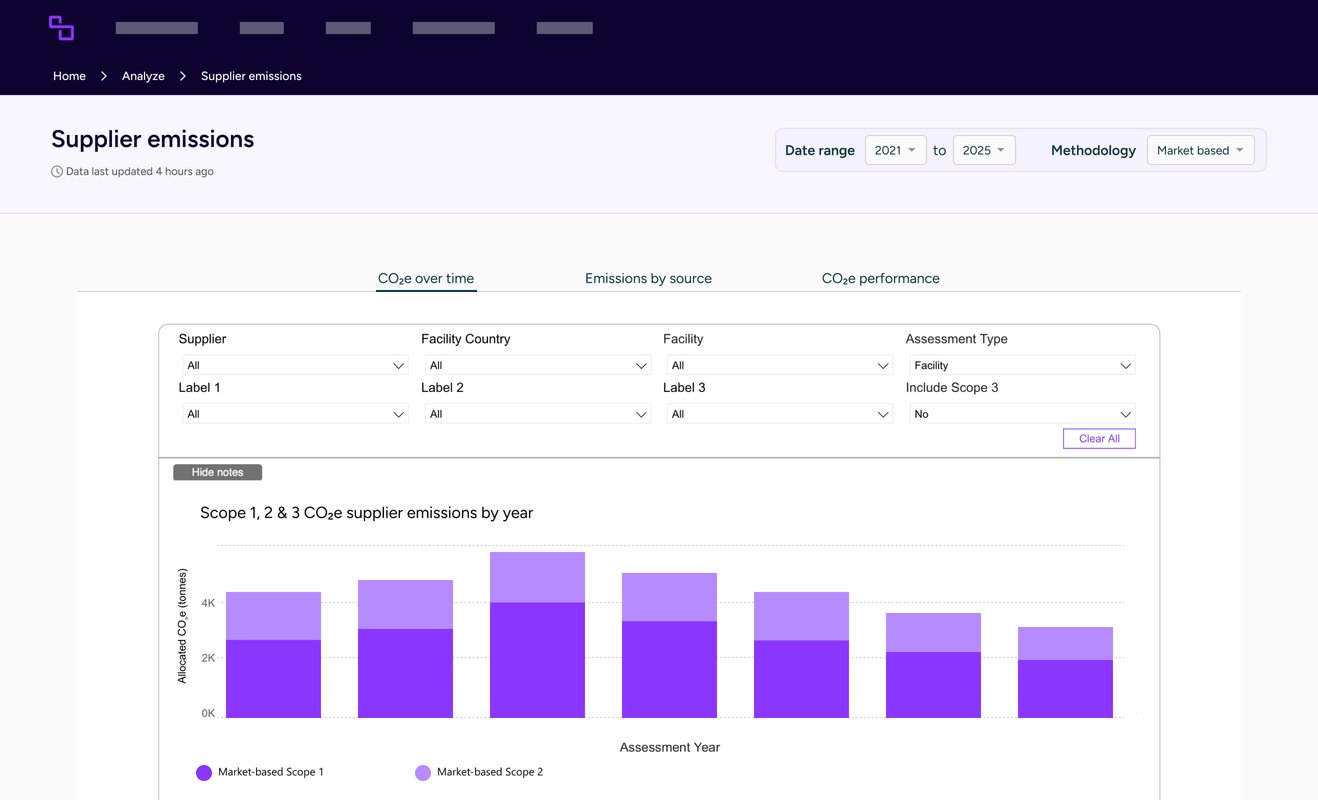Open the Label 2 filter dropdown

[537, 414]
